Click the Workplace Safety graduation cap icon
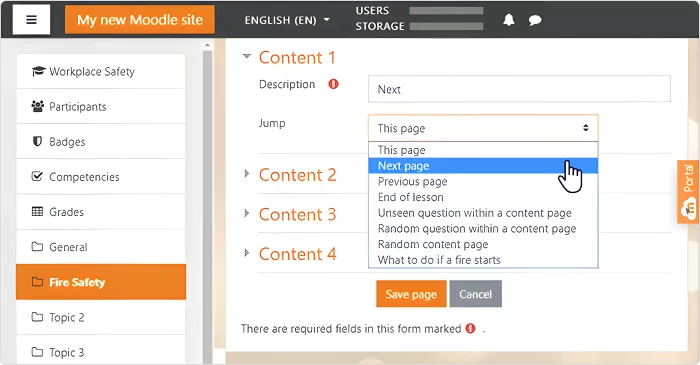Screen dimensions: 700x365 (38, 71)
